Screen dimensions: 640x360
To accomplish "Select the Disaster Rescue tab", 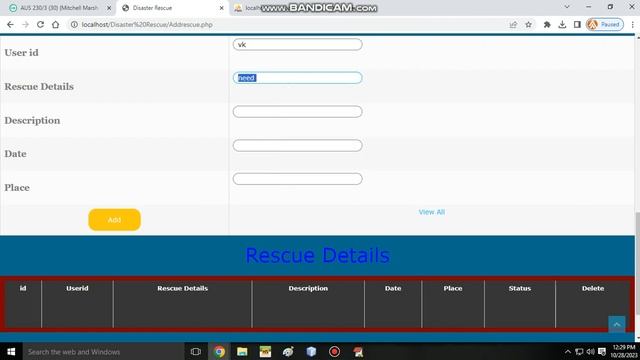I will point(172,8).
